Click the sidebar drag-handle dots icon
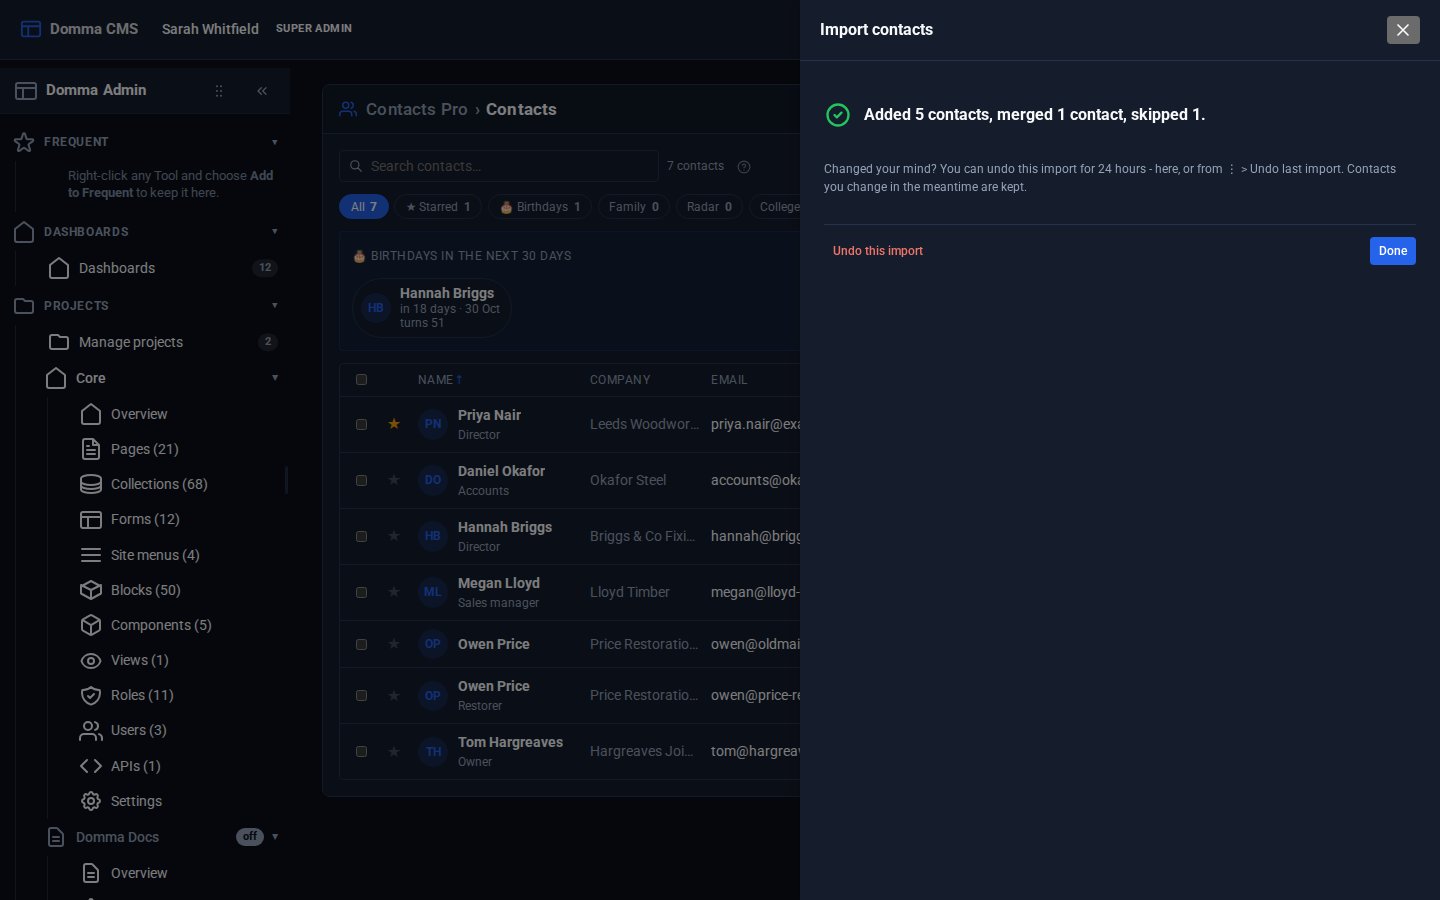The height and width of the screenshot is (900, 1440). pos(219,91)
